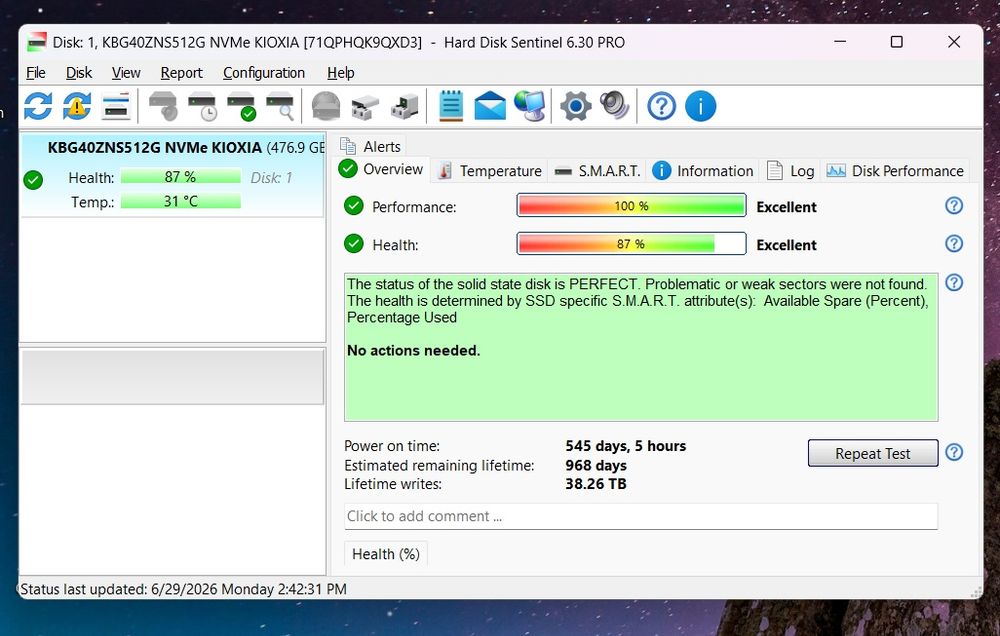The width and height of the screenshot is (1000, 636).
Task: Click the gray dome disk toolbar icon
Action: point(326,106)
